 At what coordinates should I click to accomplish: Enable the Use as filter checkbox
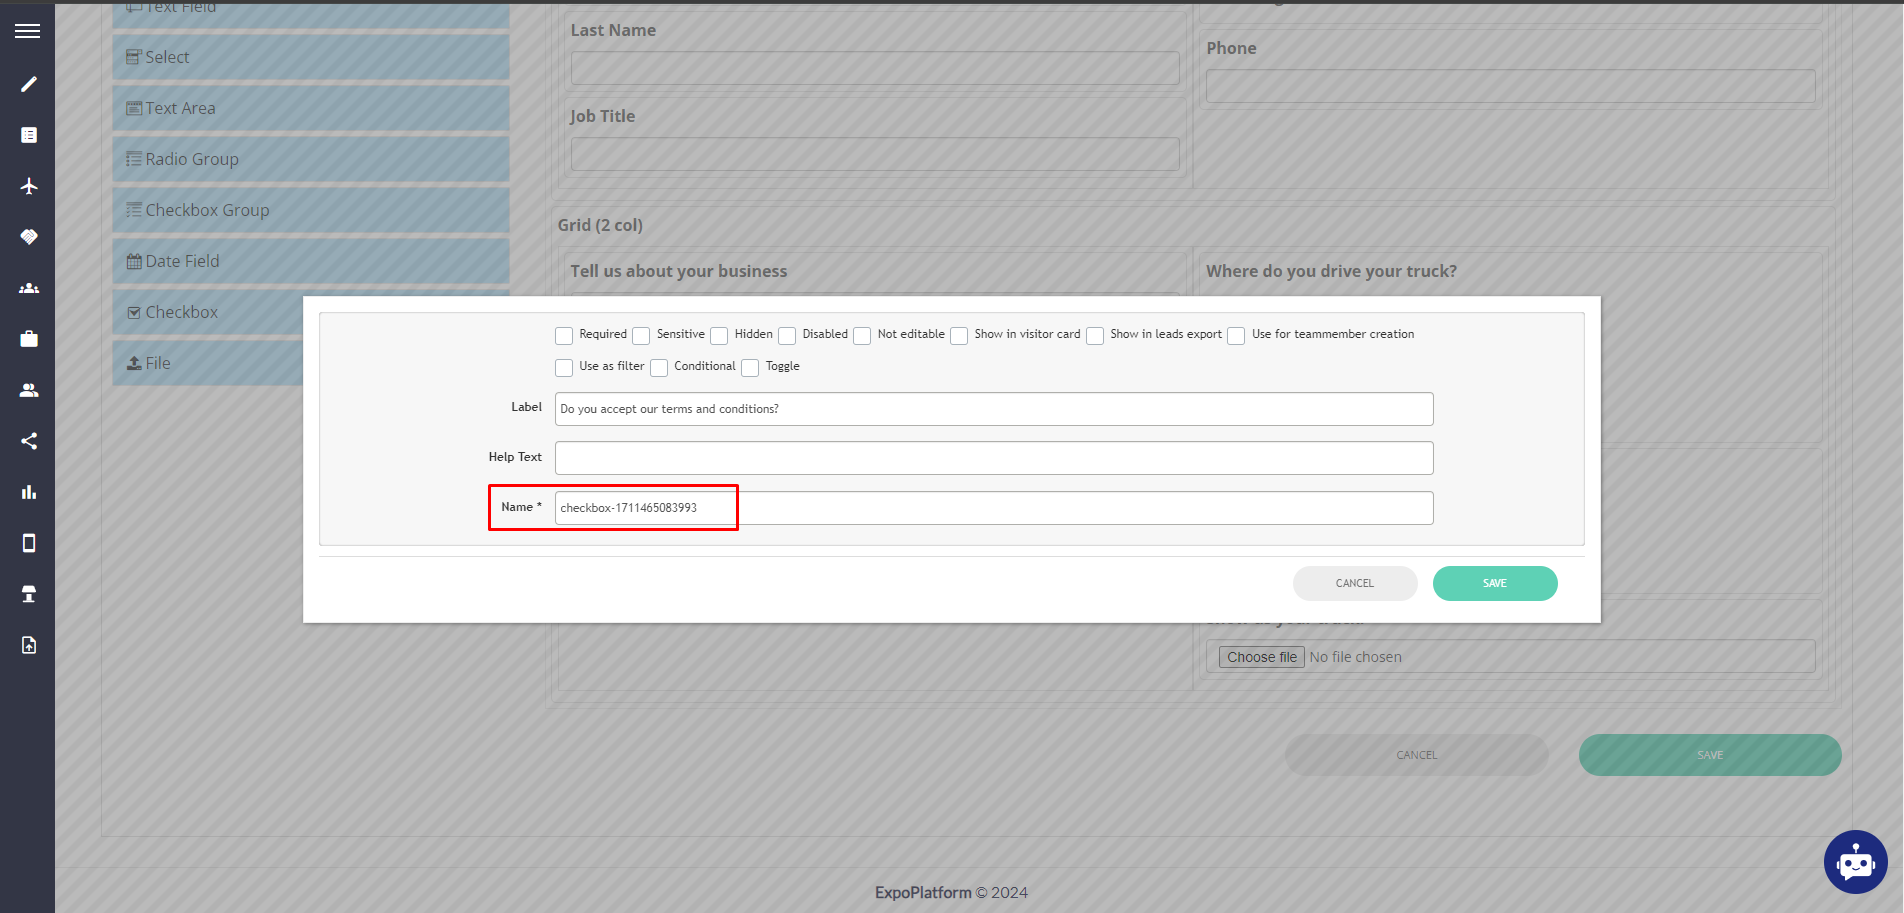point(564,367)
